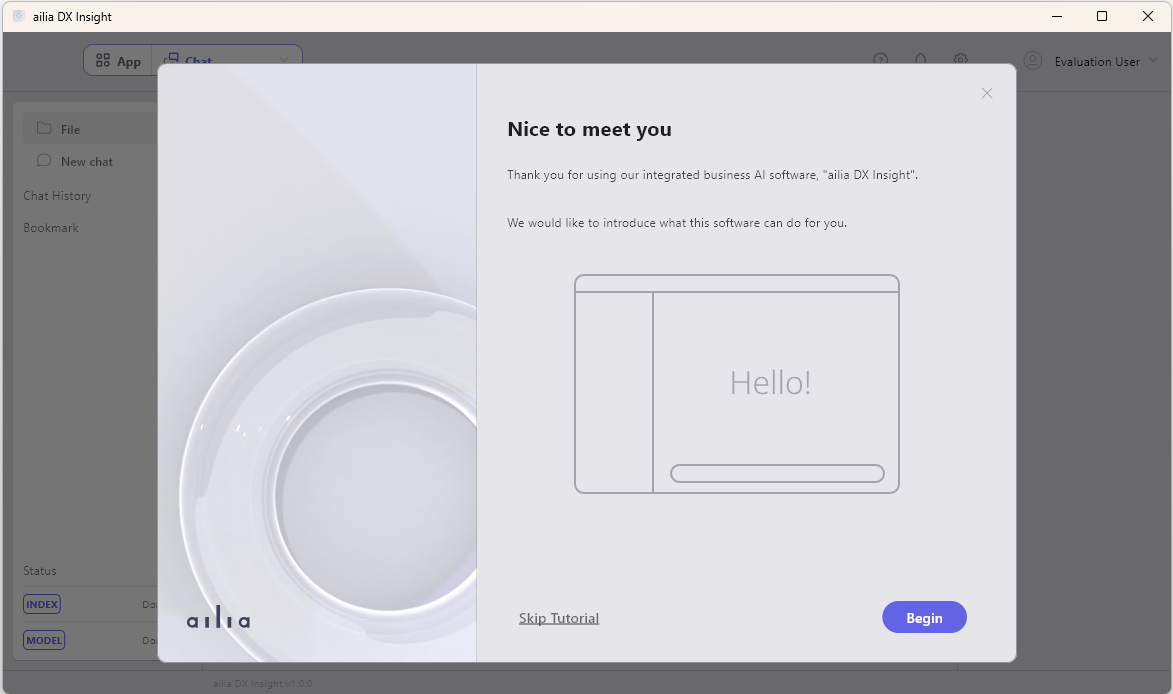Viewport: 1173px width, 694px height.
Task: Click the File folder icon in the sidebar
Action: pos(43,128)
